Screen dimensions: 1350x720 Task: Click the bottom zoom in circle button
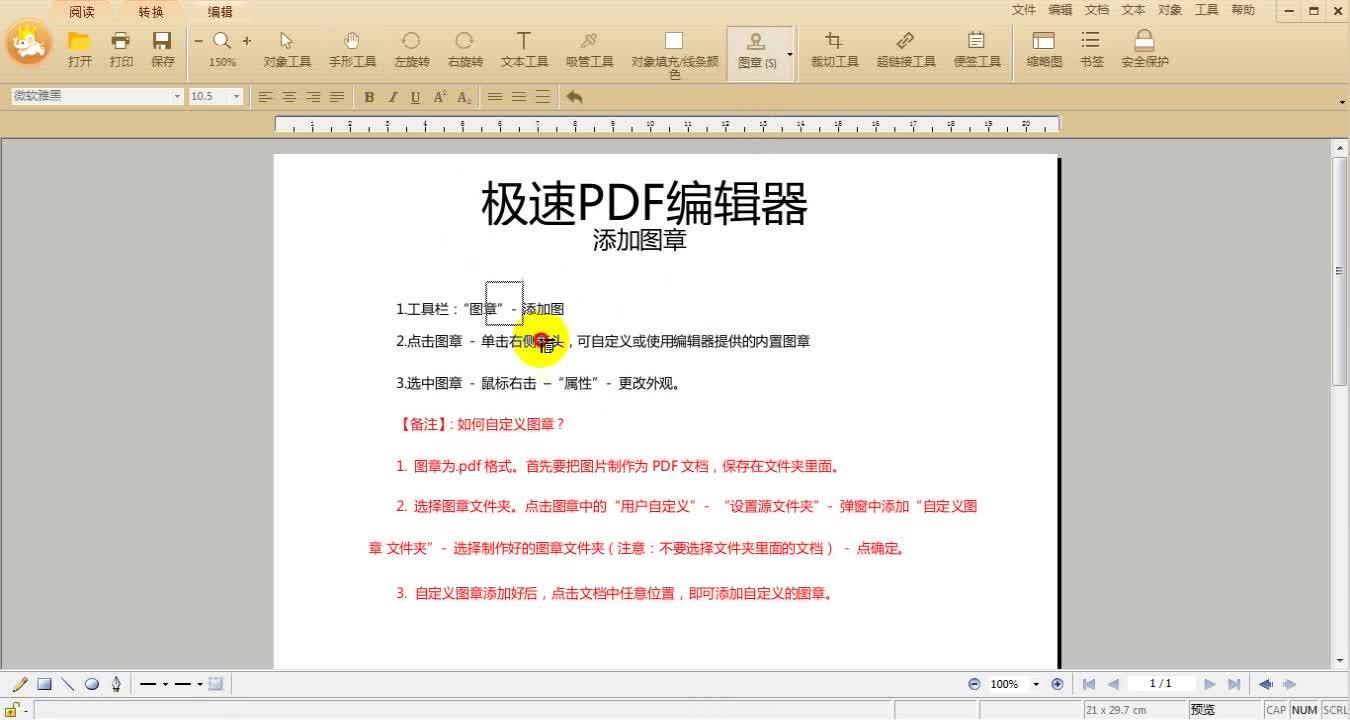[x=1057, y=684]
